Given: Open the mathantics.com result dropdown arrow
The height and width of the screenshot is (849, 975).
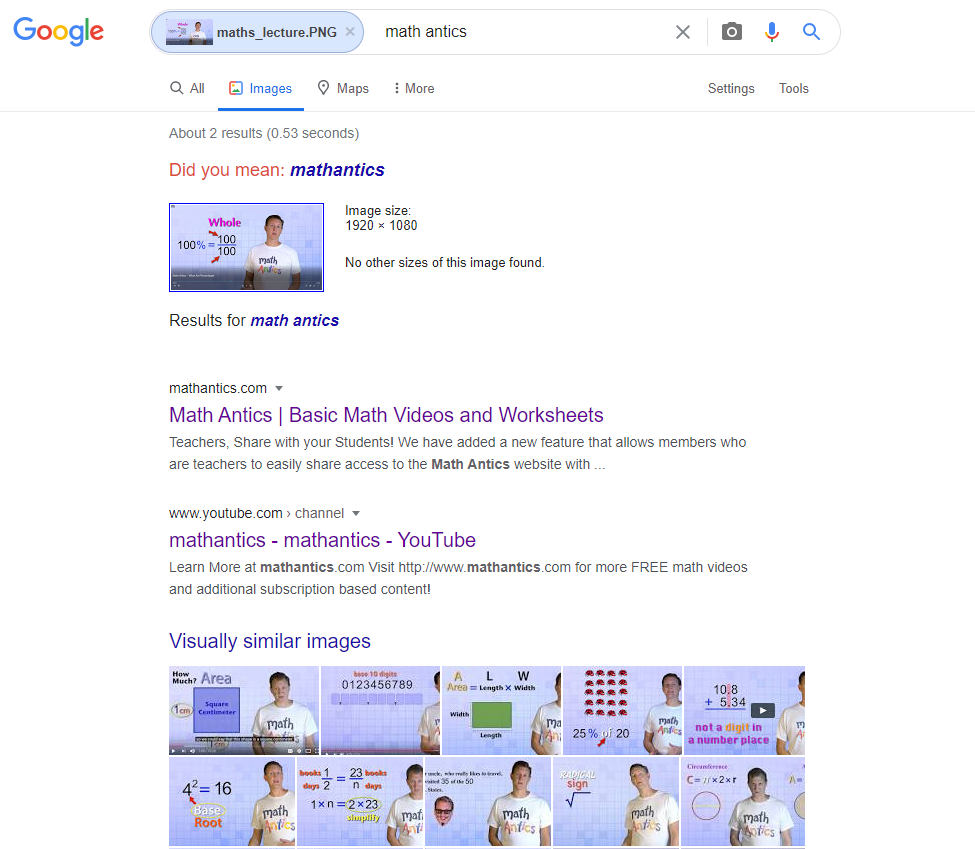Looking at the screenshot, I should coord(279,388).
